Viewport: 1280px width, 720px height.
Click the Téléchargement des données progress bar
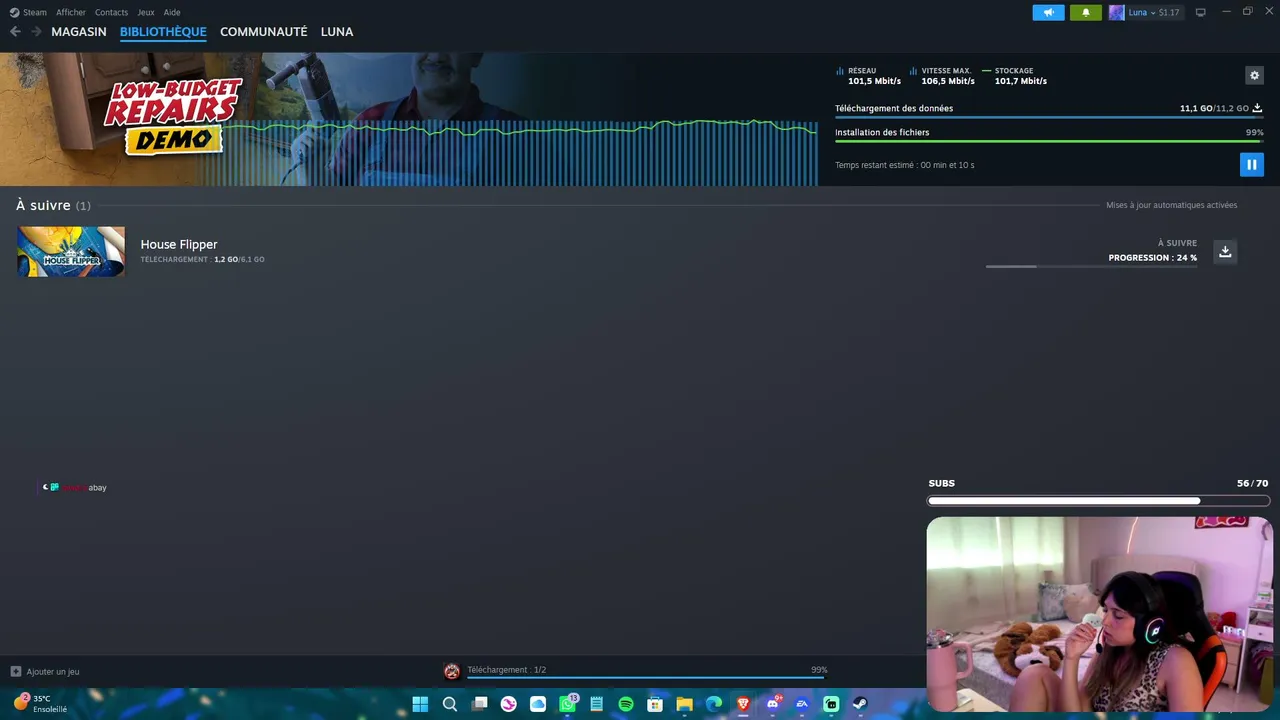[1049, 117]
